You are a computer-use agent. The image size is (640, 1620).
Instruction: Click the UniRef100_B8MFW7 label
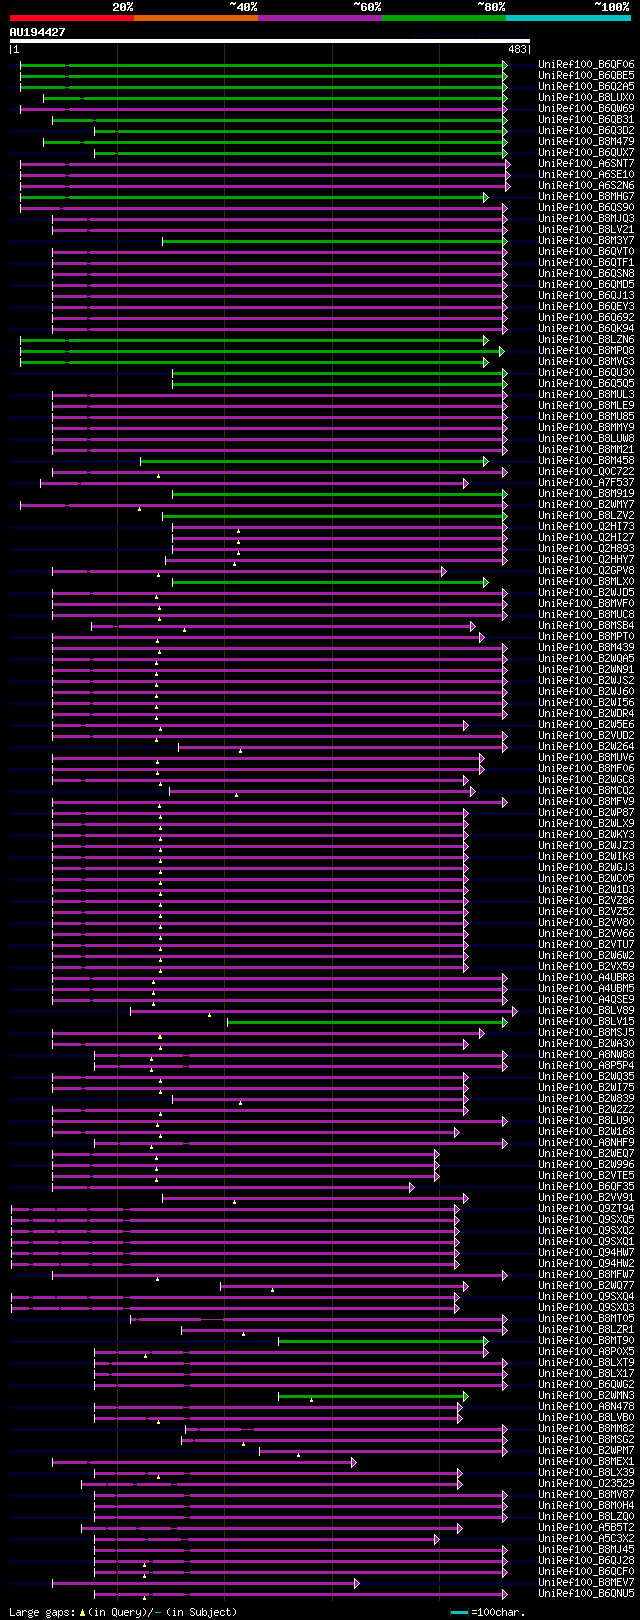pos(586,1274)
